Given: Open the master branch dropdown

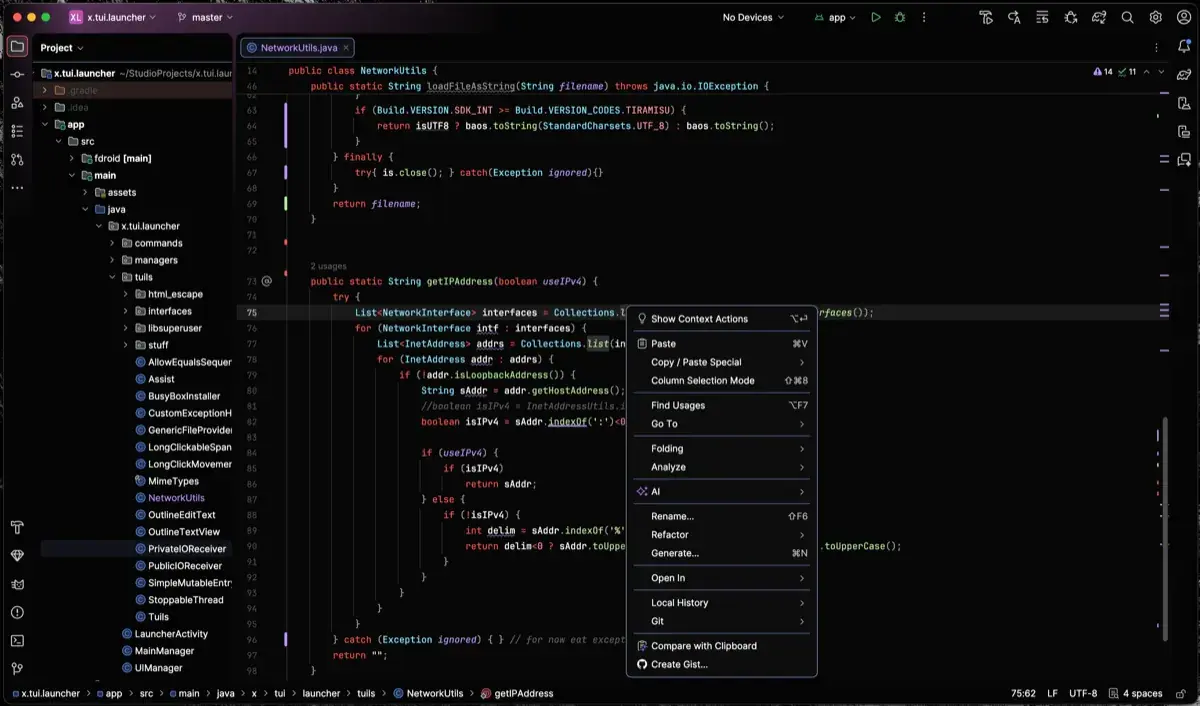Looking at the screenshot, I should pos(205,17).
